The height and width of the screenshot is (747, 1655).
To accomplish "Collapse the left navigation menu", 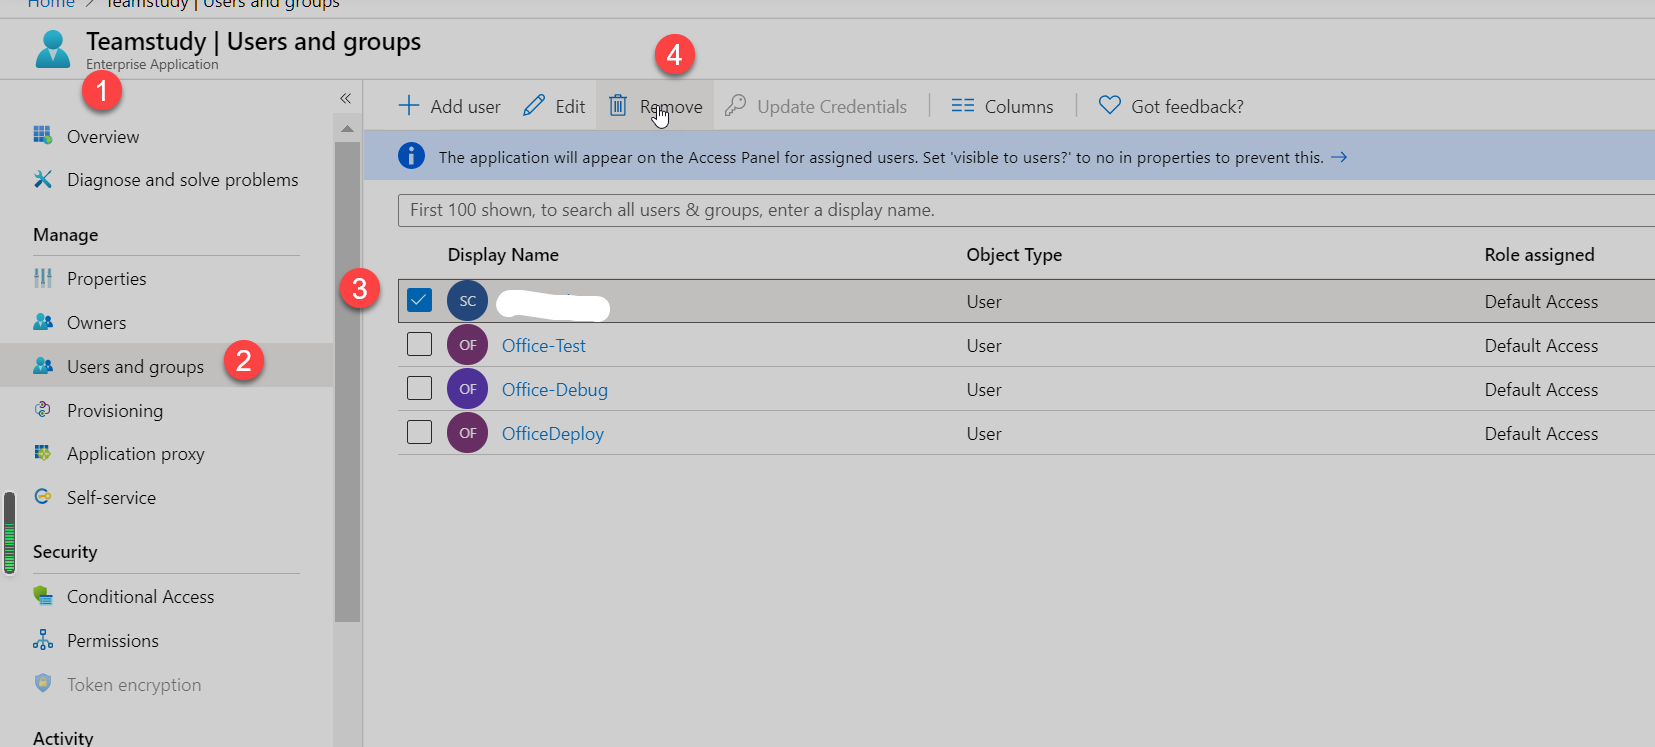I will pyautogui.click(x=345, y=98).
